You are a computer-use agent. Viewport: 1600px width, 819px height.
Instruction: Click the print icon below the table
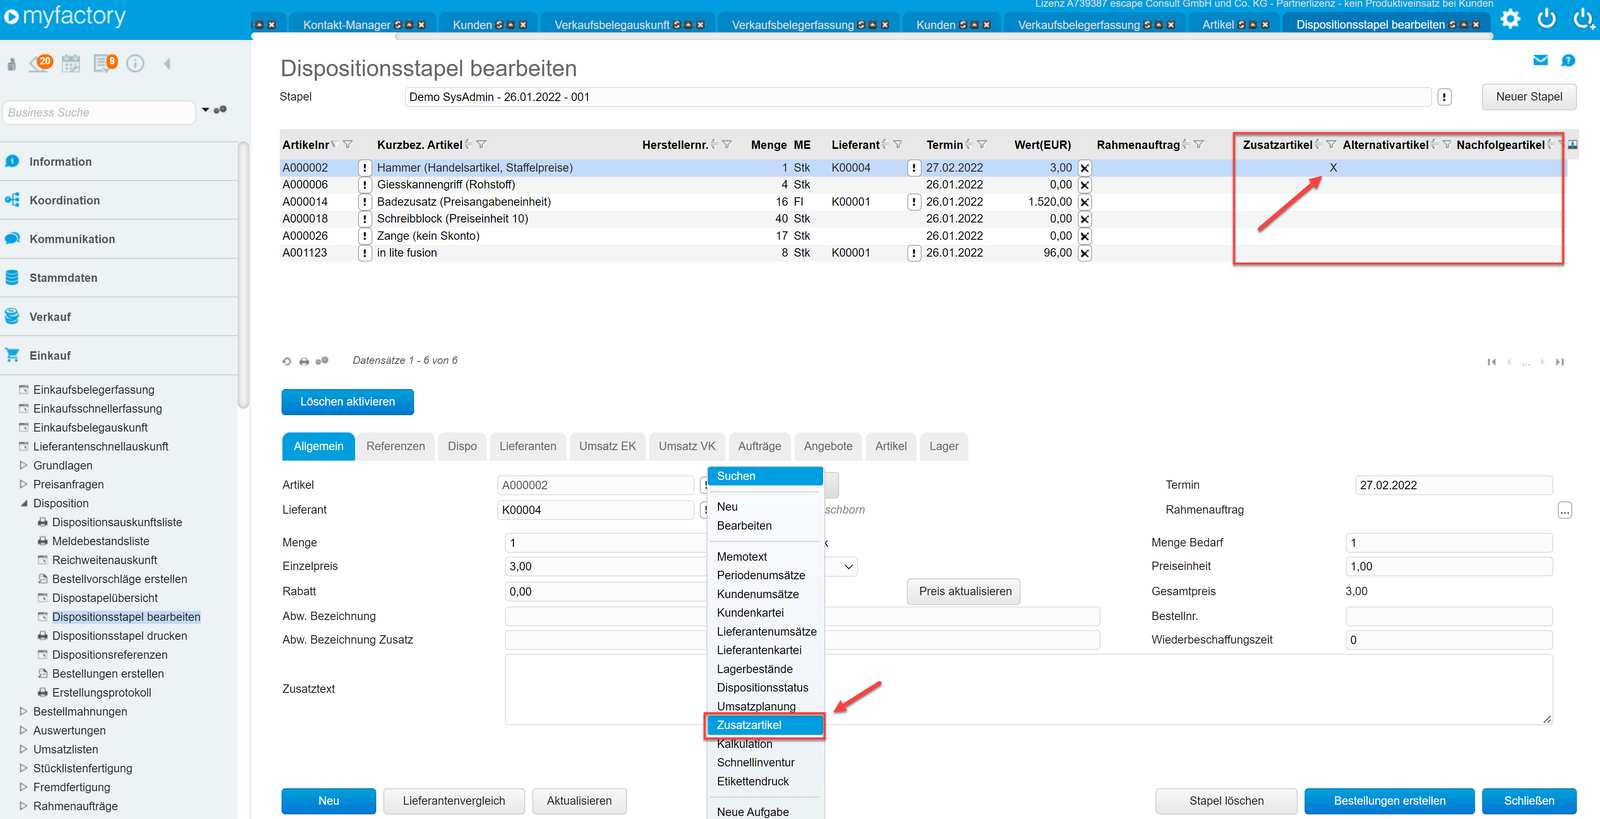point(304,361)
